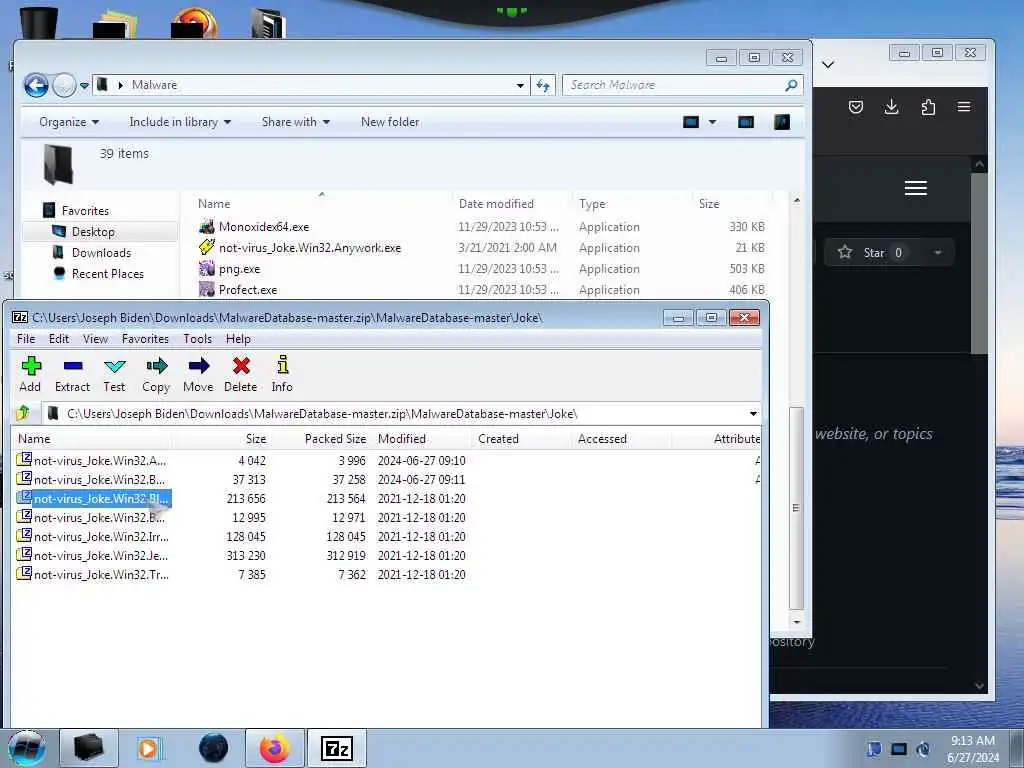
Task: Open the Organize dropdown menu
Action: tap(69, 122)
